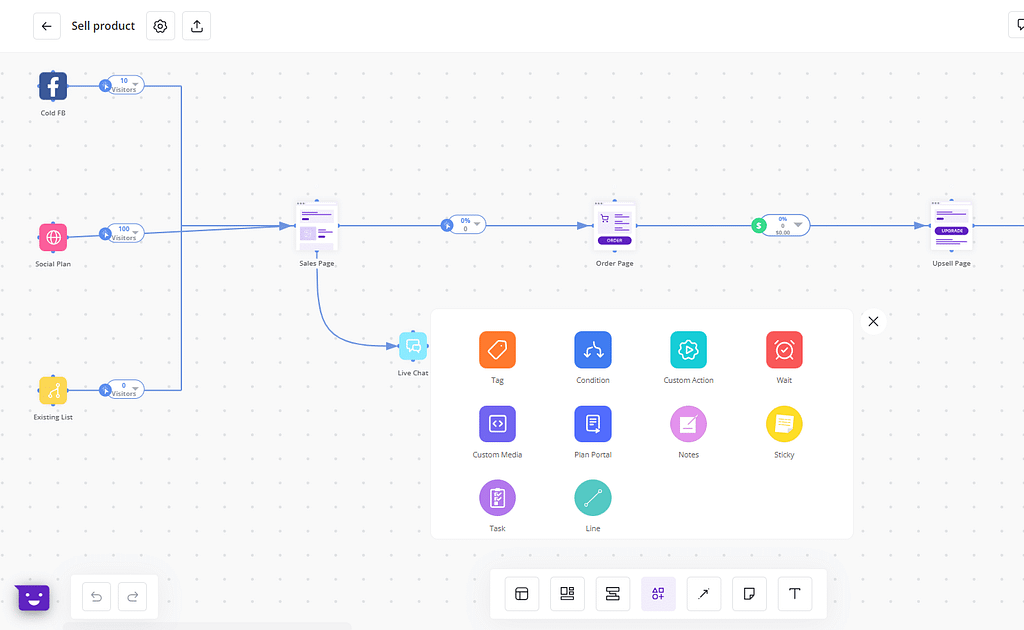Go back using the arrow button
1024x630 pixels.
click(47, 26)
